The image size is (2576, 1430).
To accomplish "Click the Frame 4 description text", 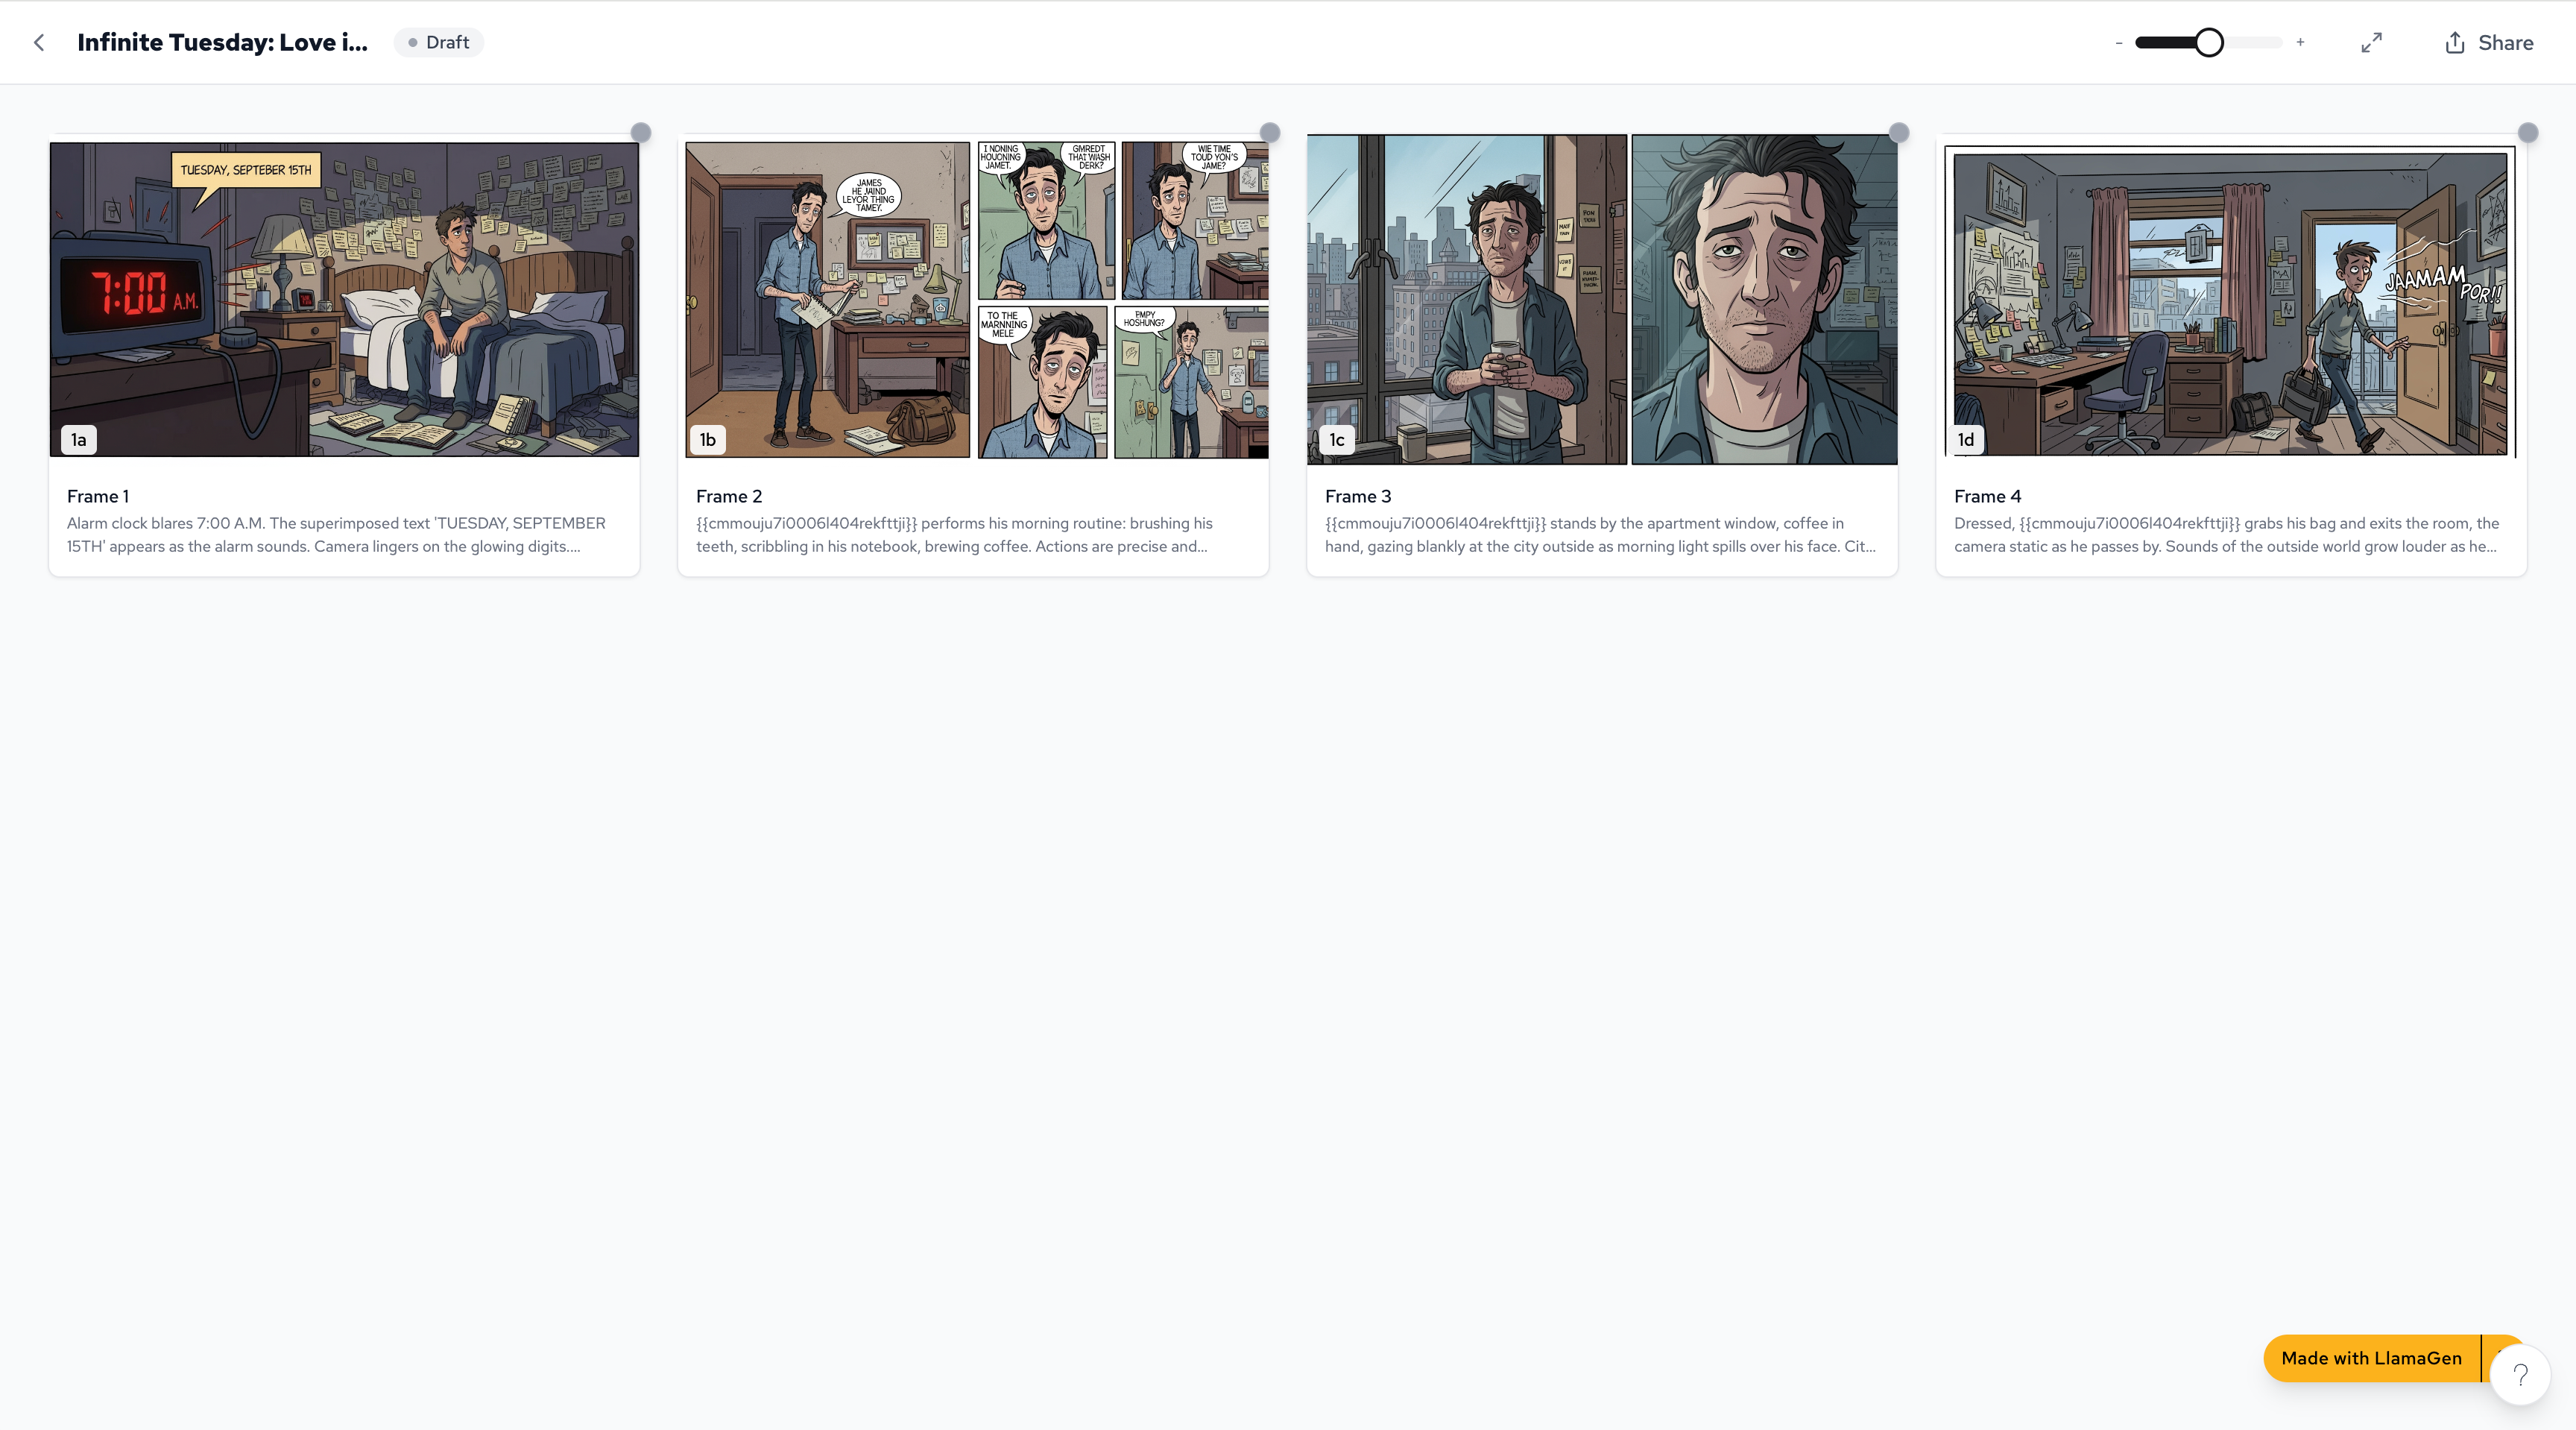I will coord(2226,535).
